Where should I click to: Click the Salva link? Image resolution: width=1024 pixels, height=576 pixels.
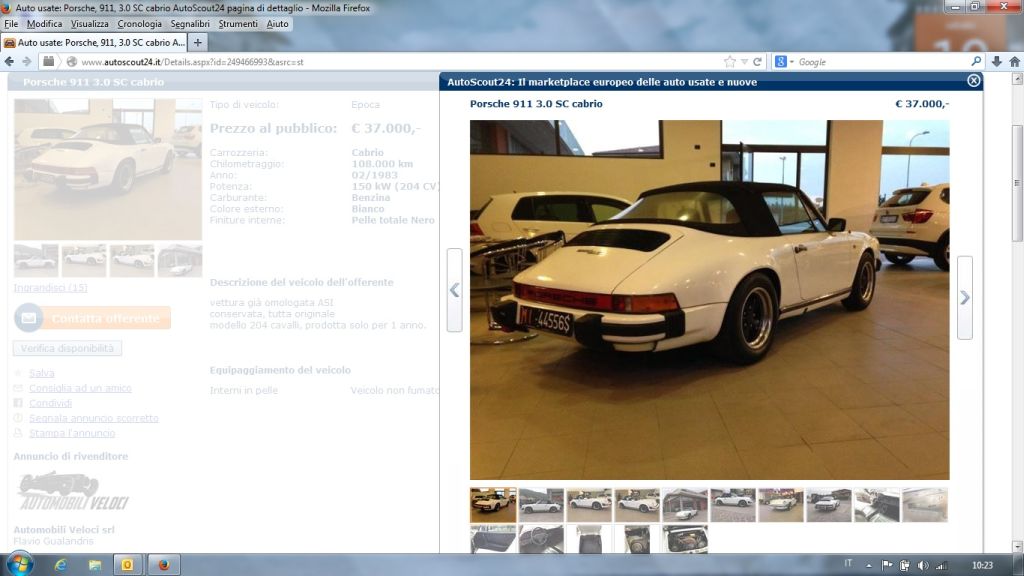pyautogui.click(x=41, y=373)
